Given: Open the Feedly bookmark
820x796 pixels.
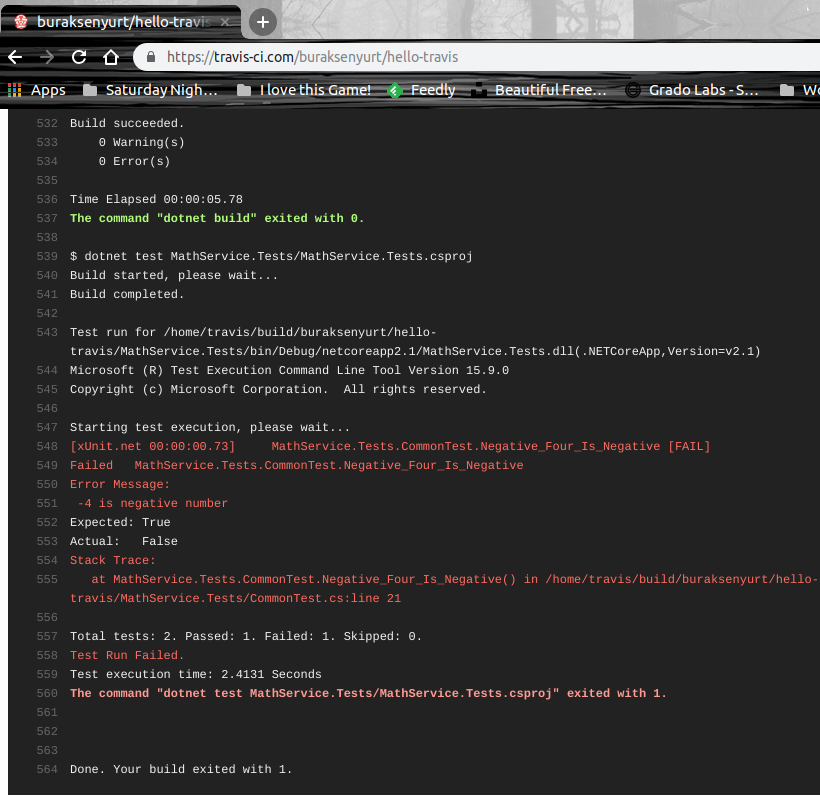Looking at the screenshot, I should [421, 90].
